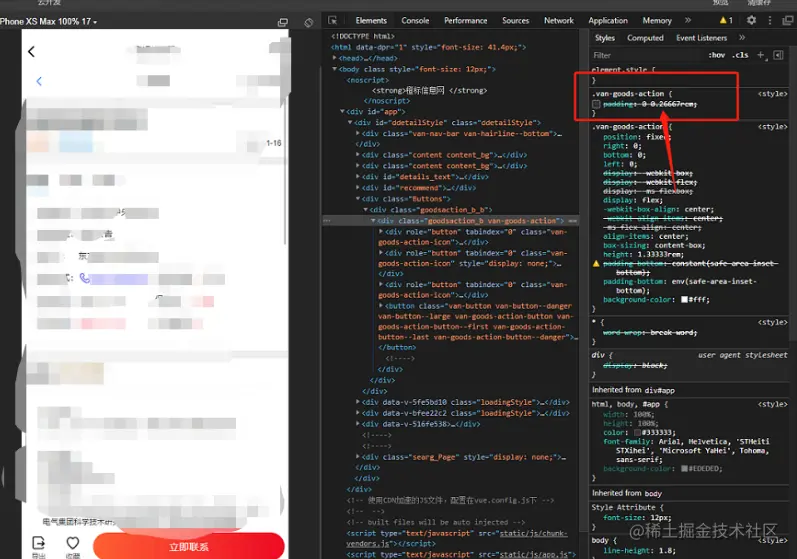
Task: Show more DevTools tabs chevron
Action: (688, 20)
